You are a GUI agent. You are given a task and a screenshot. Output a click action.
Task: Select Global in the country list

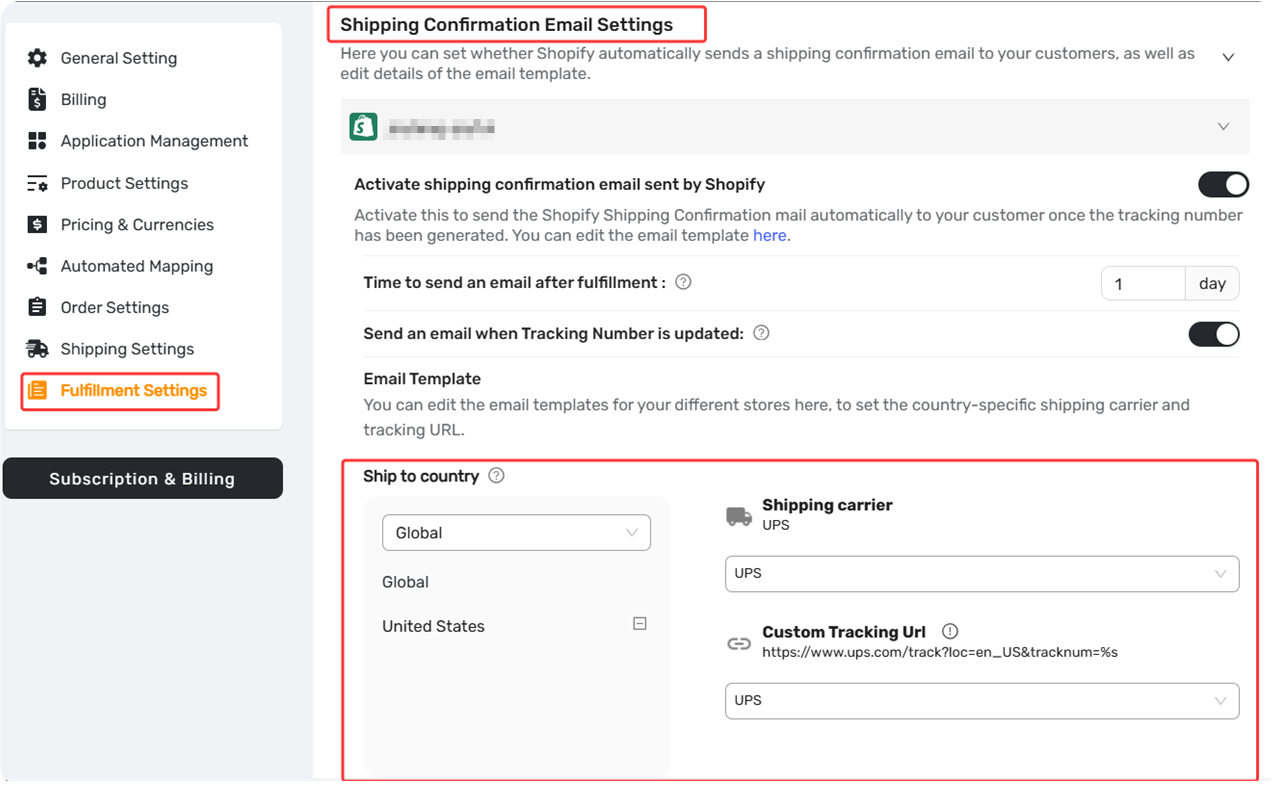[x=405, y=582]
